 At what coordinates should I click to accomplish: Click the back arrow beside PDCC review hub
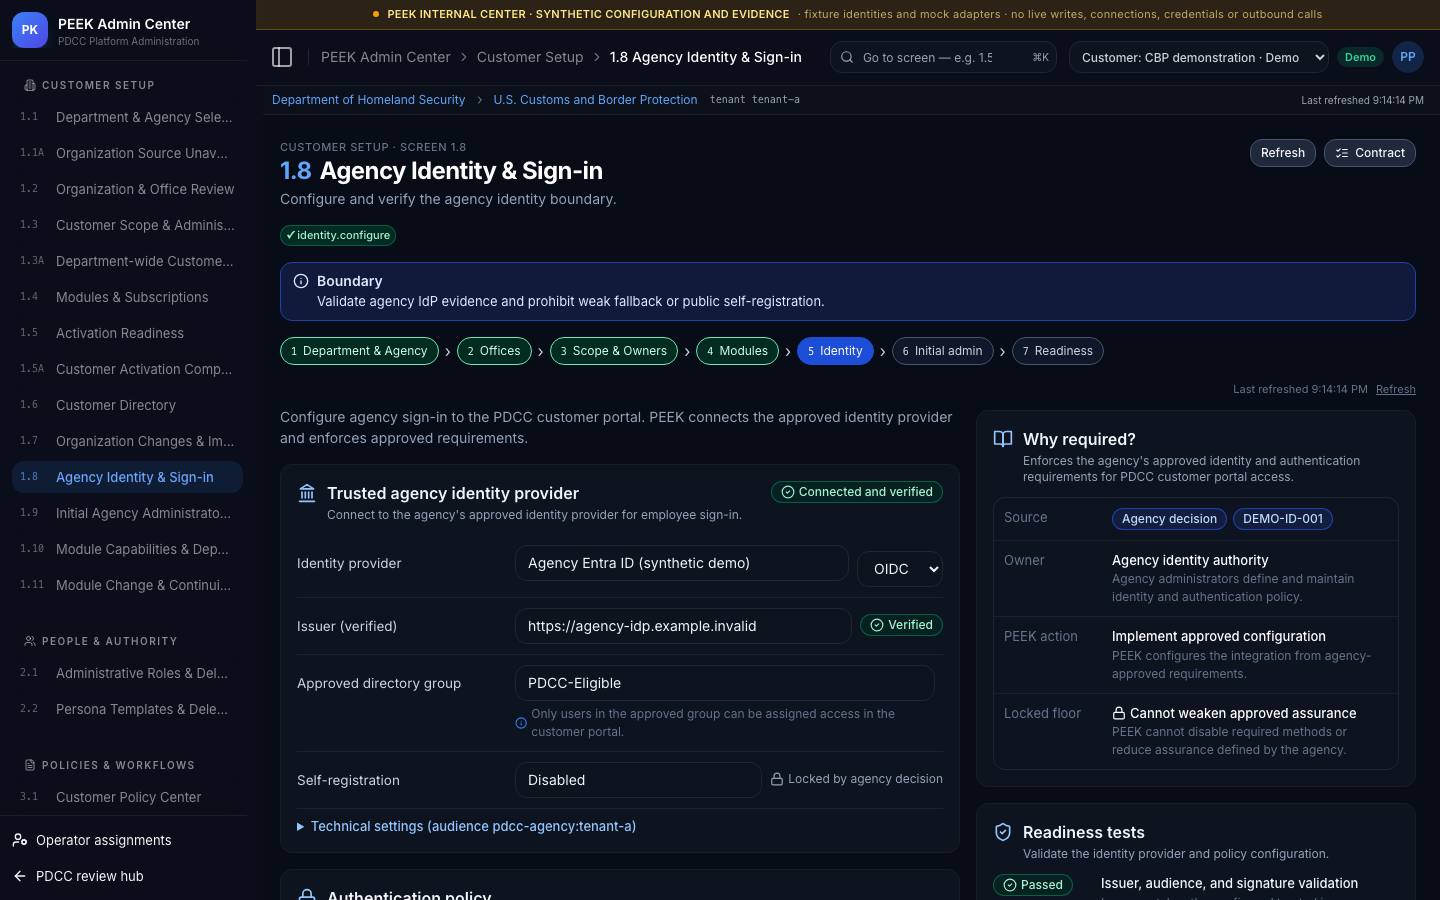point(20,876)
